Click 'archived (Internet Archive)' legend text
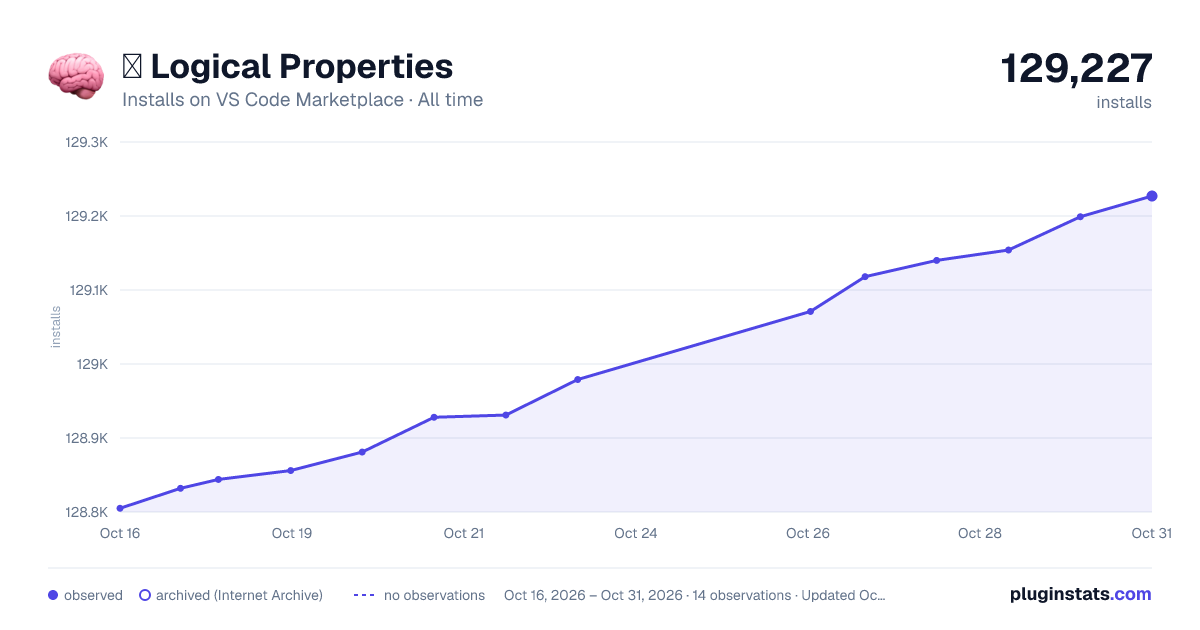The image size is (1200, 630). [x=239, y=595]
